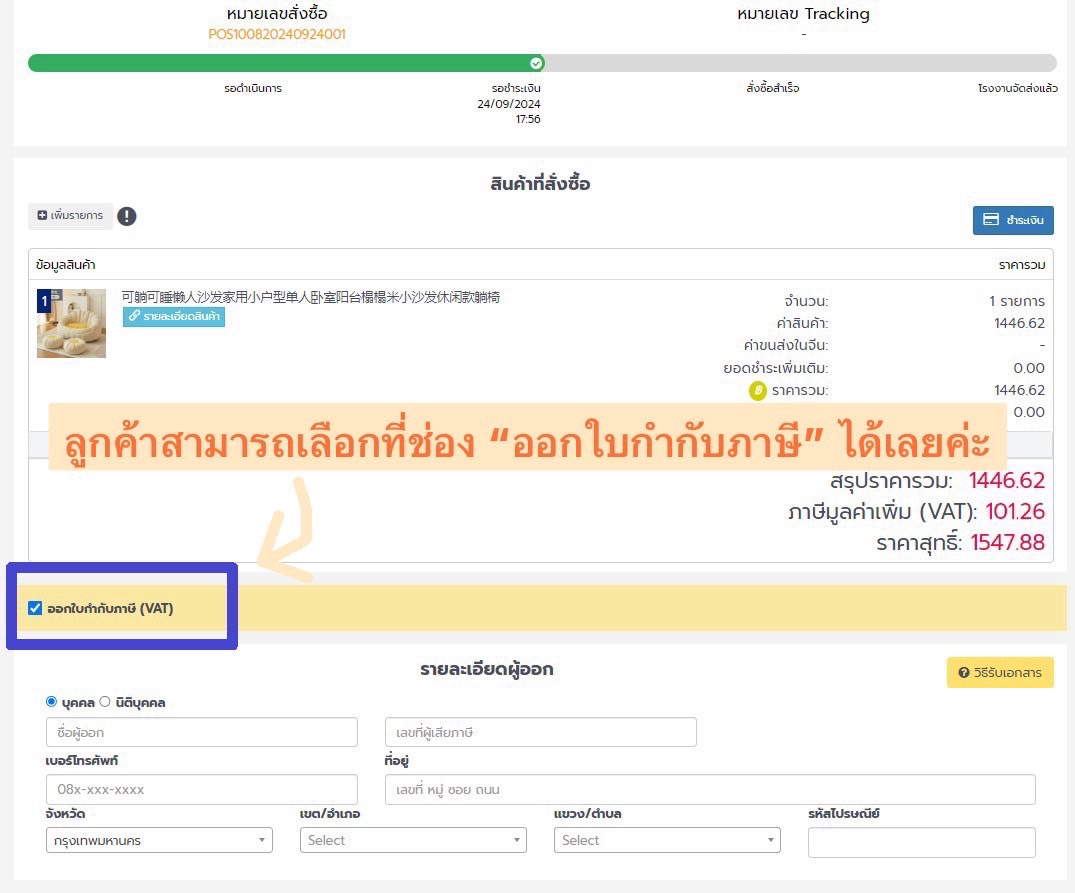
Task: Click the green checkmark on progress bar
Action: click(537, 63)
